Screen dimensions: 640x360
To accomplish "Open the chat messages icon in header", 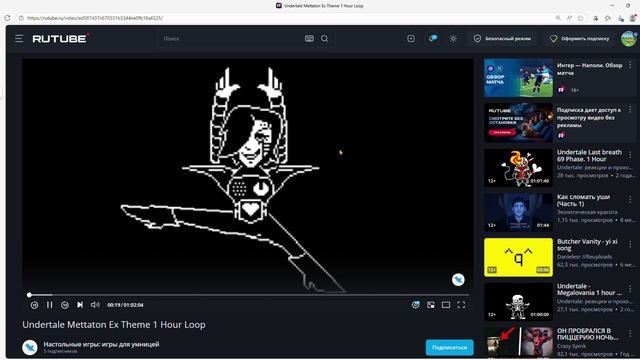I will tap(433, 38).
